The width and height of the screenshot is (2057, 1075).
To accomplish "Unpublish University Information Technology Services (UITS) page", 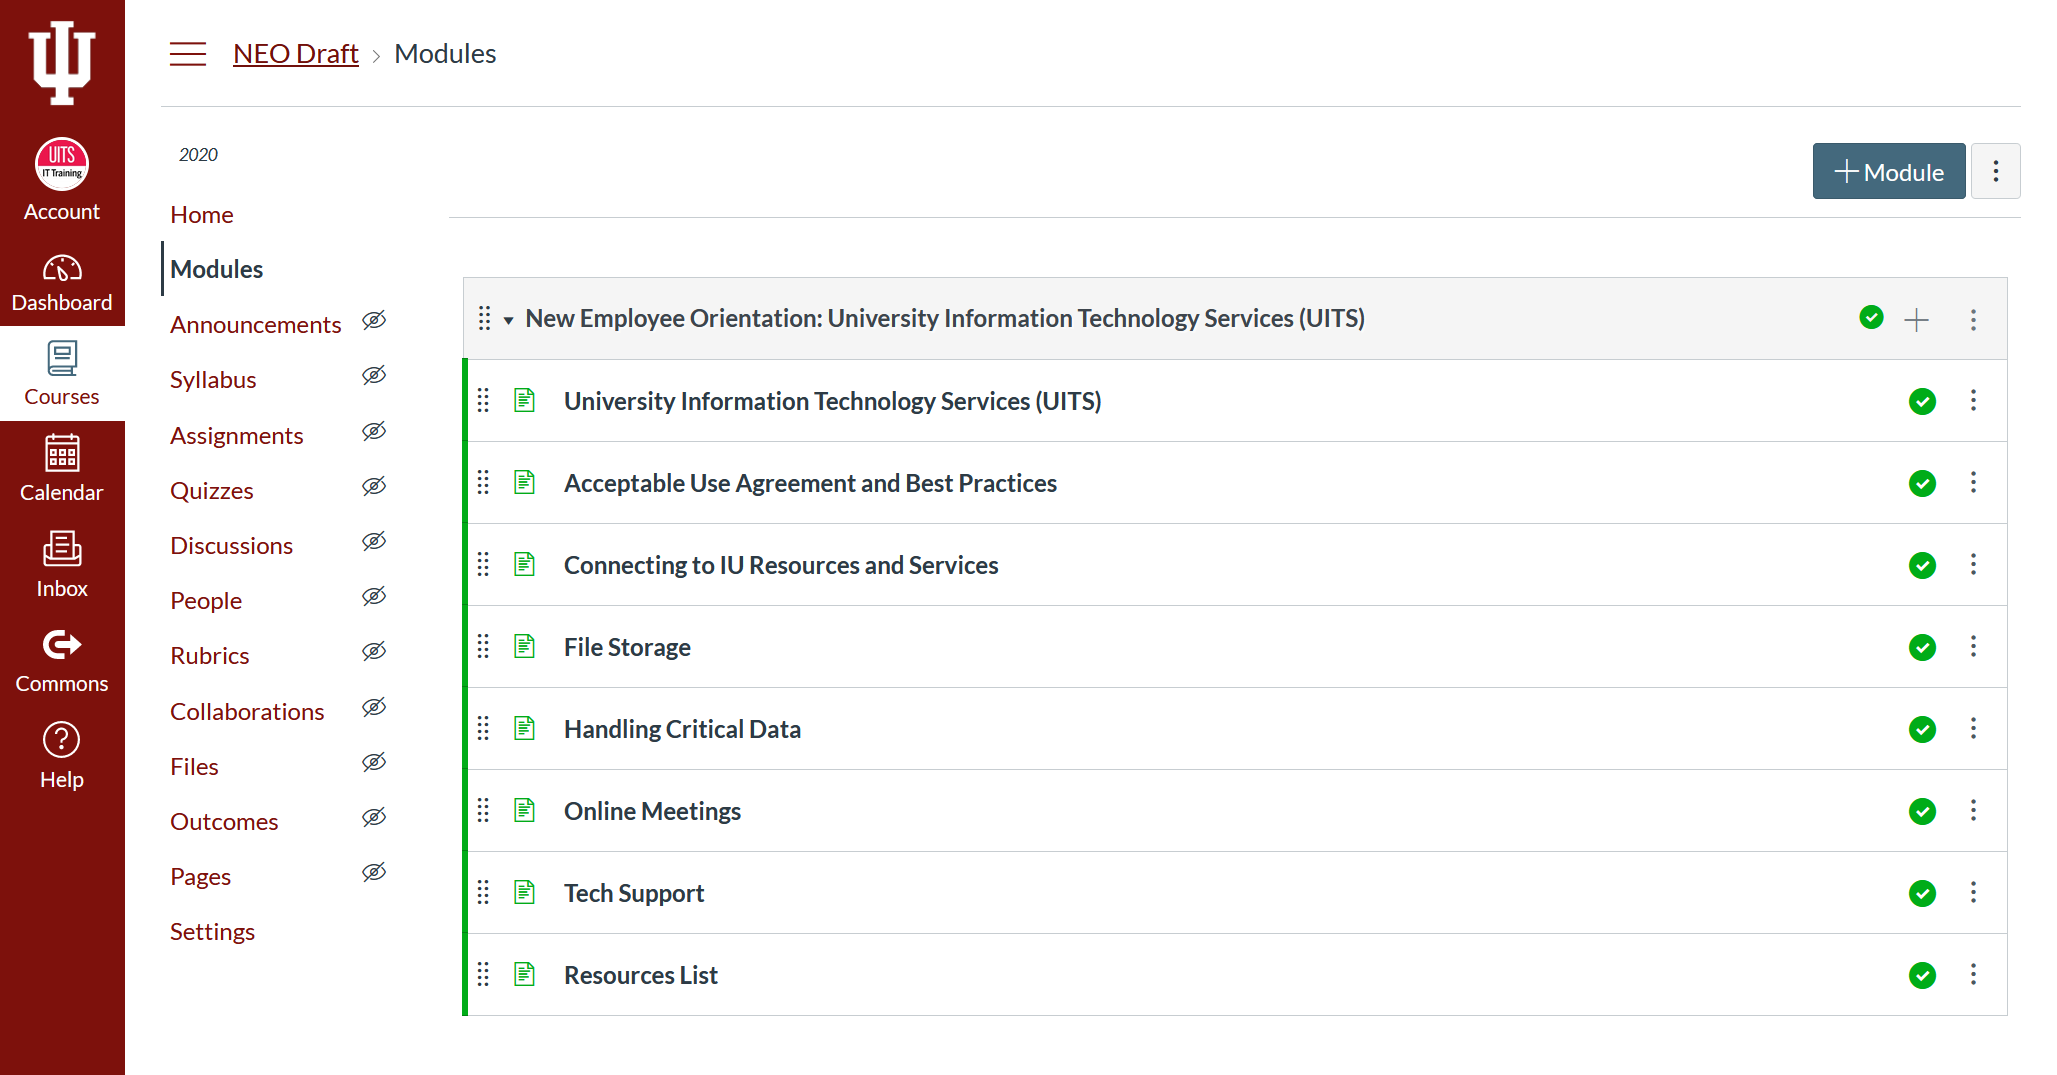I will tap(1922, 401).
